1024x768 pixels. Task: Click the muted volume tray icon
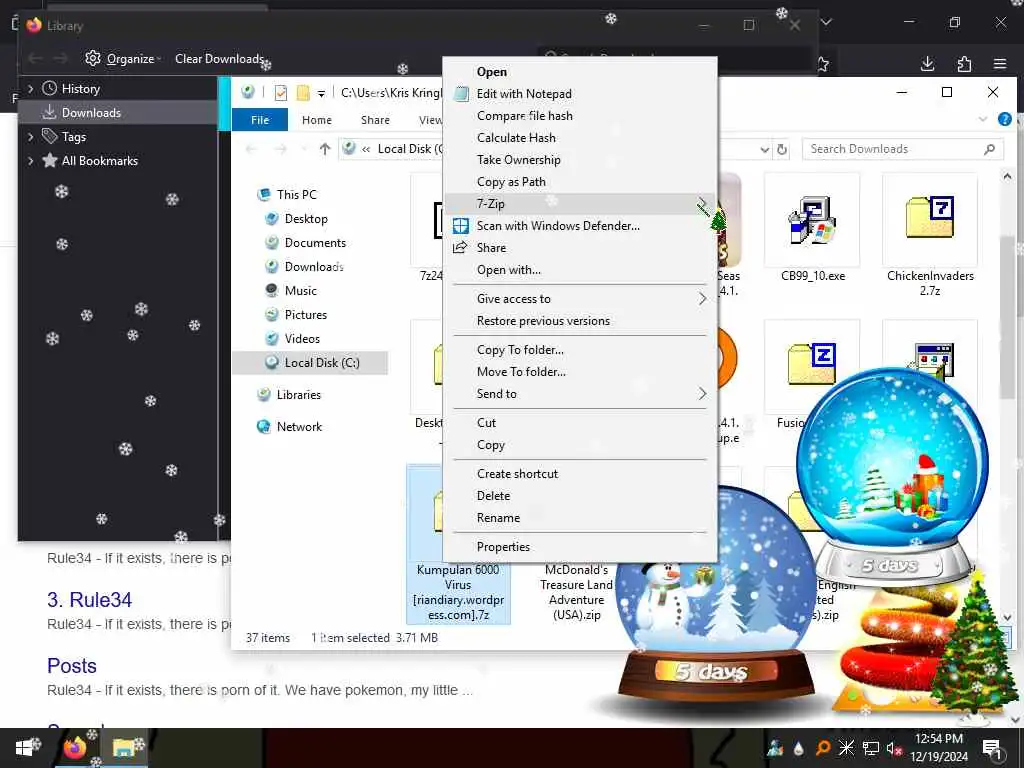893,748
